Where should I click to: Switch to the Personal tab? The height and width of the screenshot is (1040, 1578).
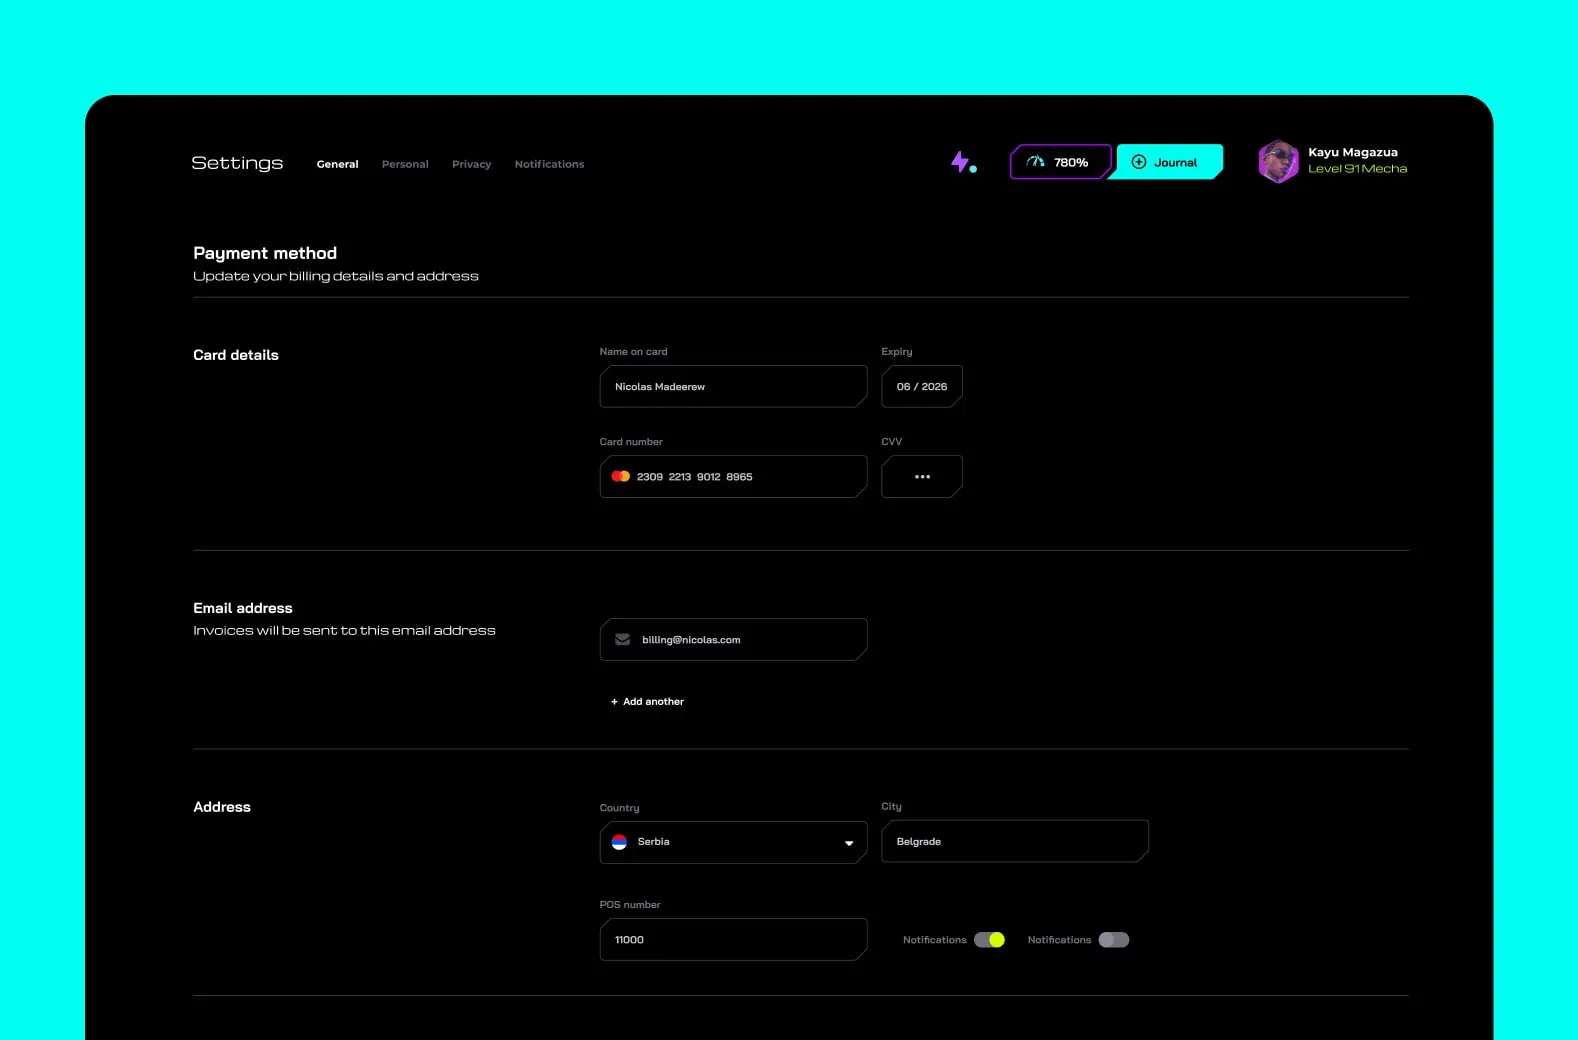pyautogui.click(x=405, y=164)
